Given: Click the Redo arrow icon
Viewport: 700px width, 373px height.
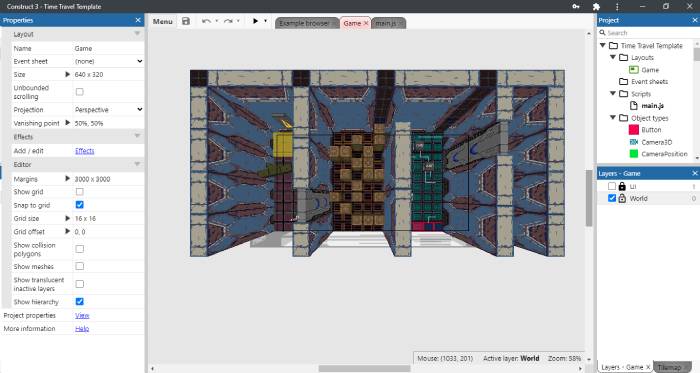Looking at the screenshot, I should tap(228, 21).
